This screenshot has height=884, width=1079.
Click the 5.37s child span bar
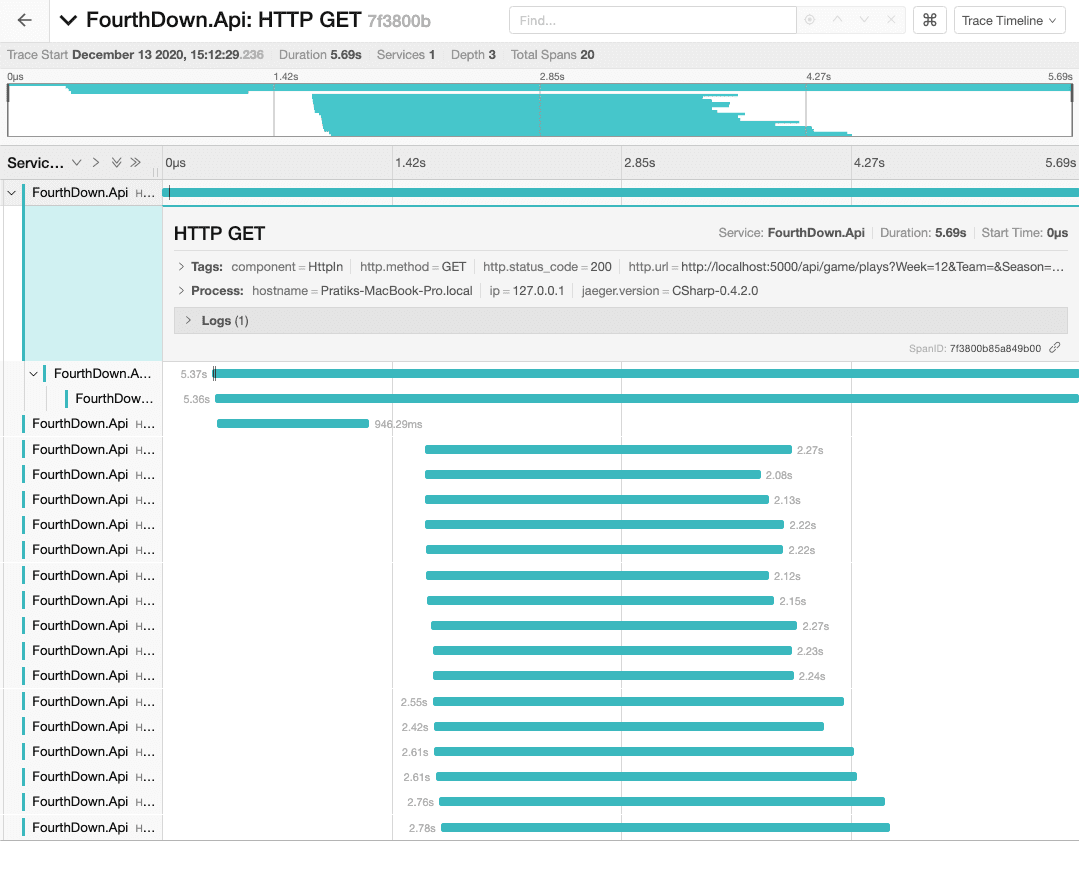coord(646,374)
